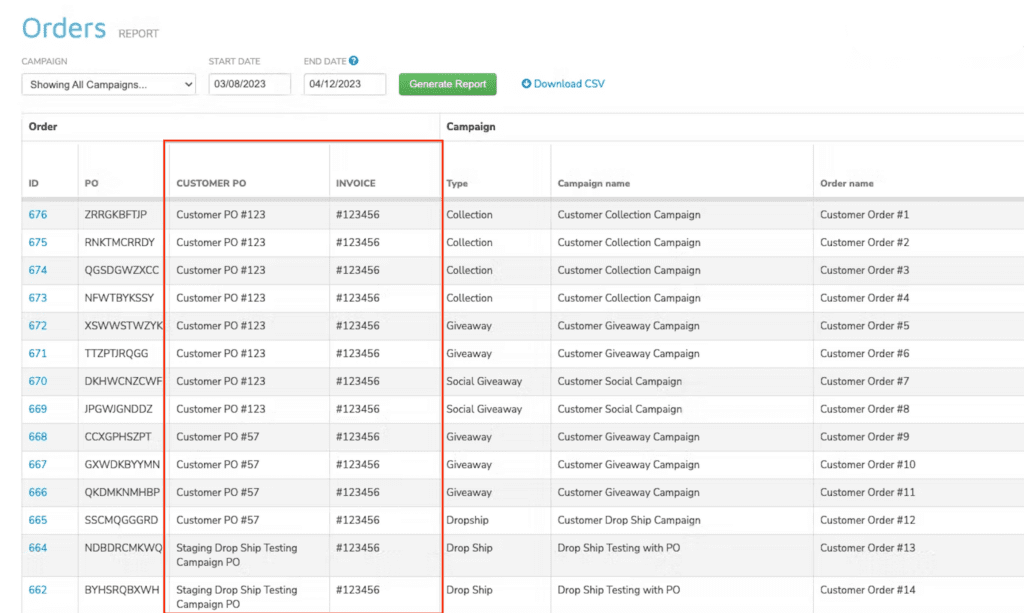Select PO cell ZRRGKBFTJP

coord(116,215)
